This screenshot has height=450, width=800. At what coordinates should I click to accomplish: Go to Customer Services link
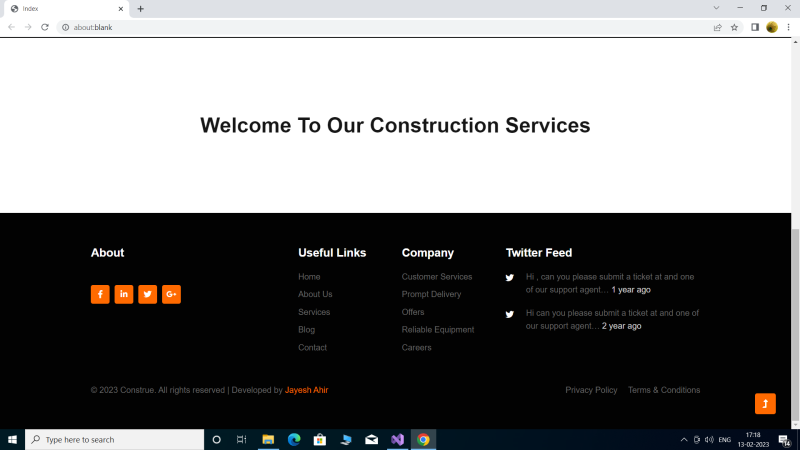[x=436, y=277]
